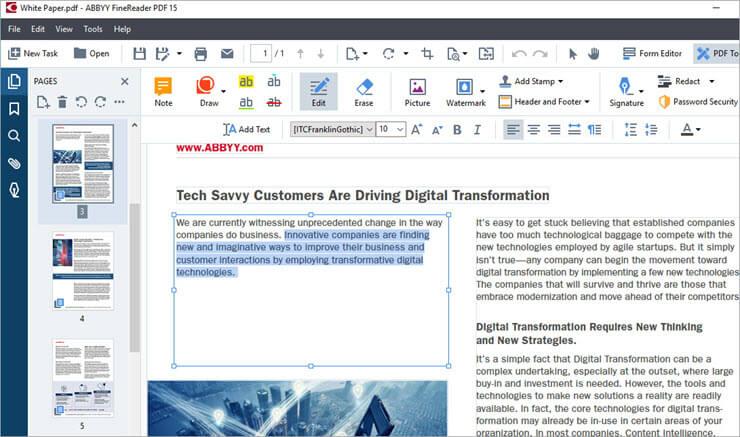Undo the last action
This screenshot has width=740, height=437.
click(519, 54)
